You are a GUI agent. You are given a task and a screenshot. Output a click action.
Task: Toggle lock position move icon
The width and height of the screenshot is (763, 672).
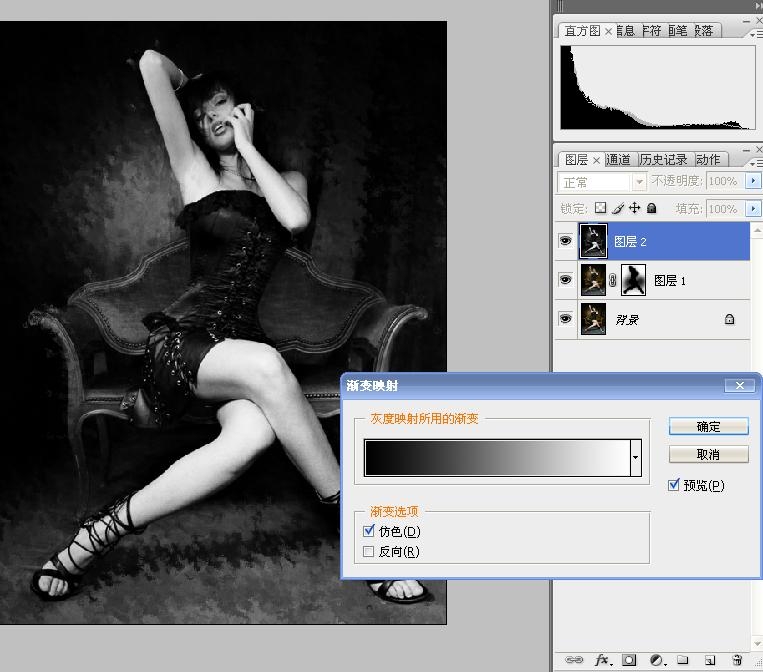pos(635,208)
